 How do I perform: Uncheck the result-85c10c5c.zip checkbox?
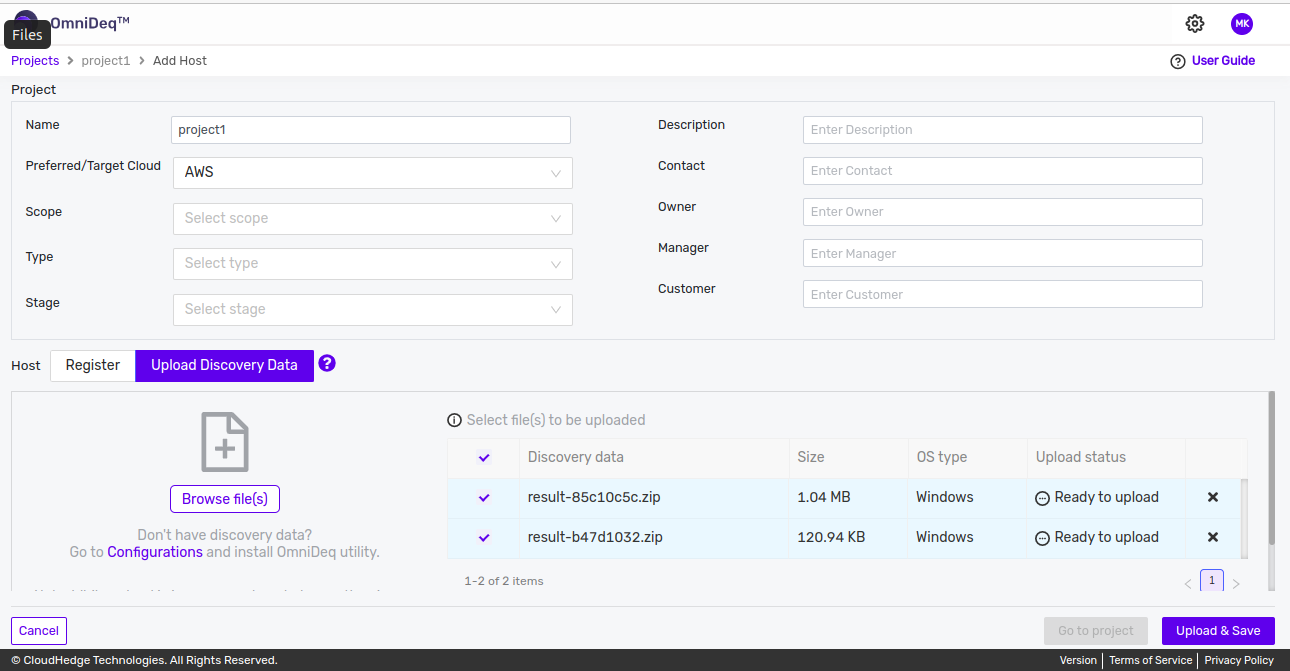coord(485,497)
